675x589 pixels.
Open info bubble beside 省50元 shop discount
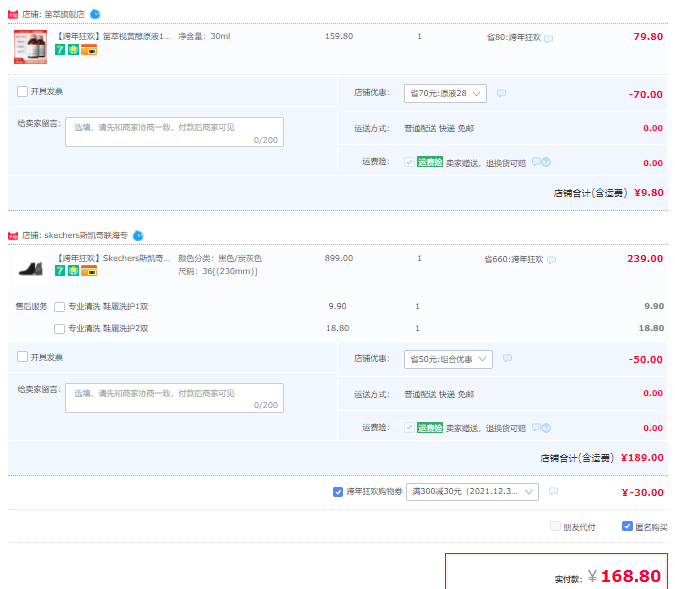(x=508, y=358)
